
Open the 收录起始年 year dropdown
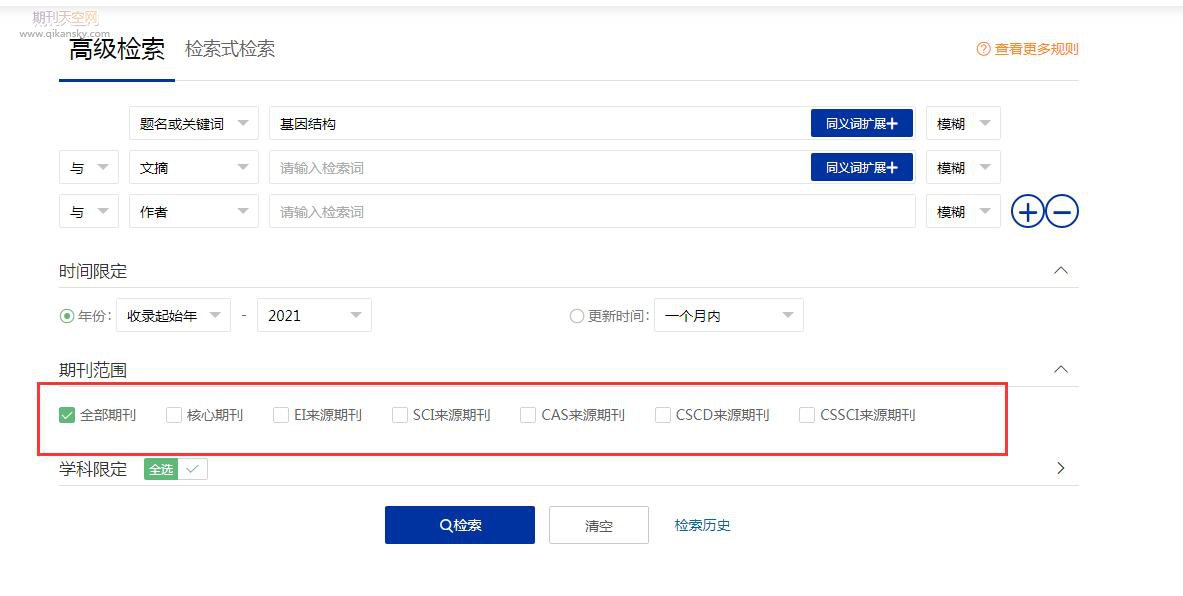coord(174,316)
